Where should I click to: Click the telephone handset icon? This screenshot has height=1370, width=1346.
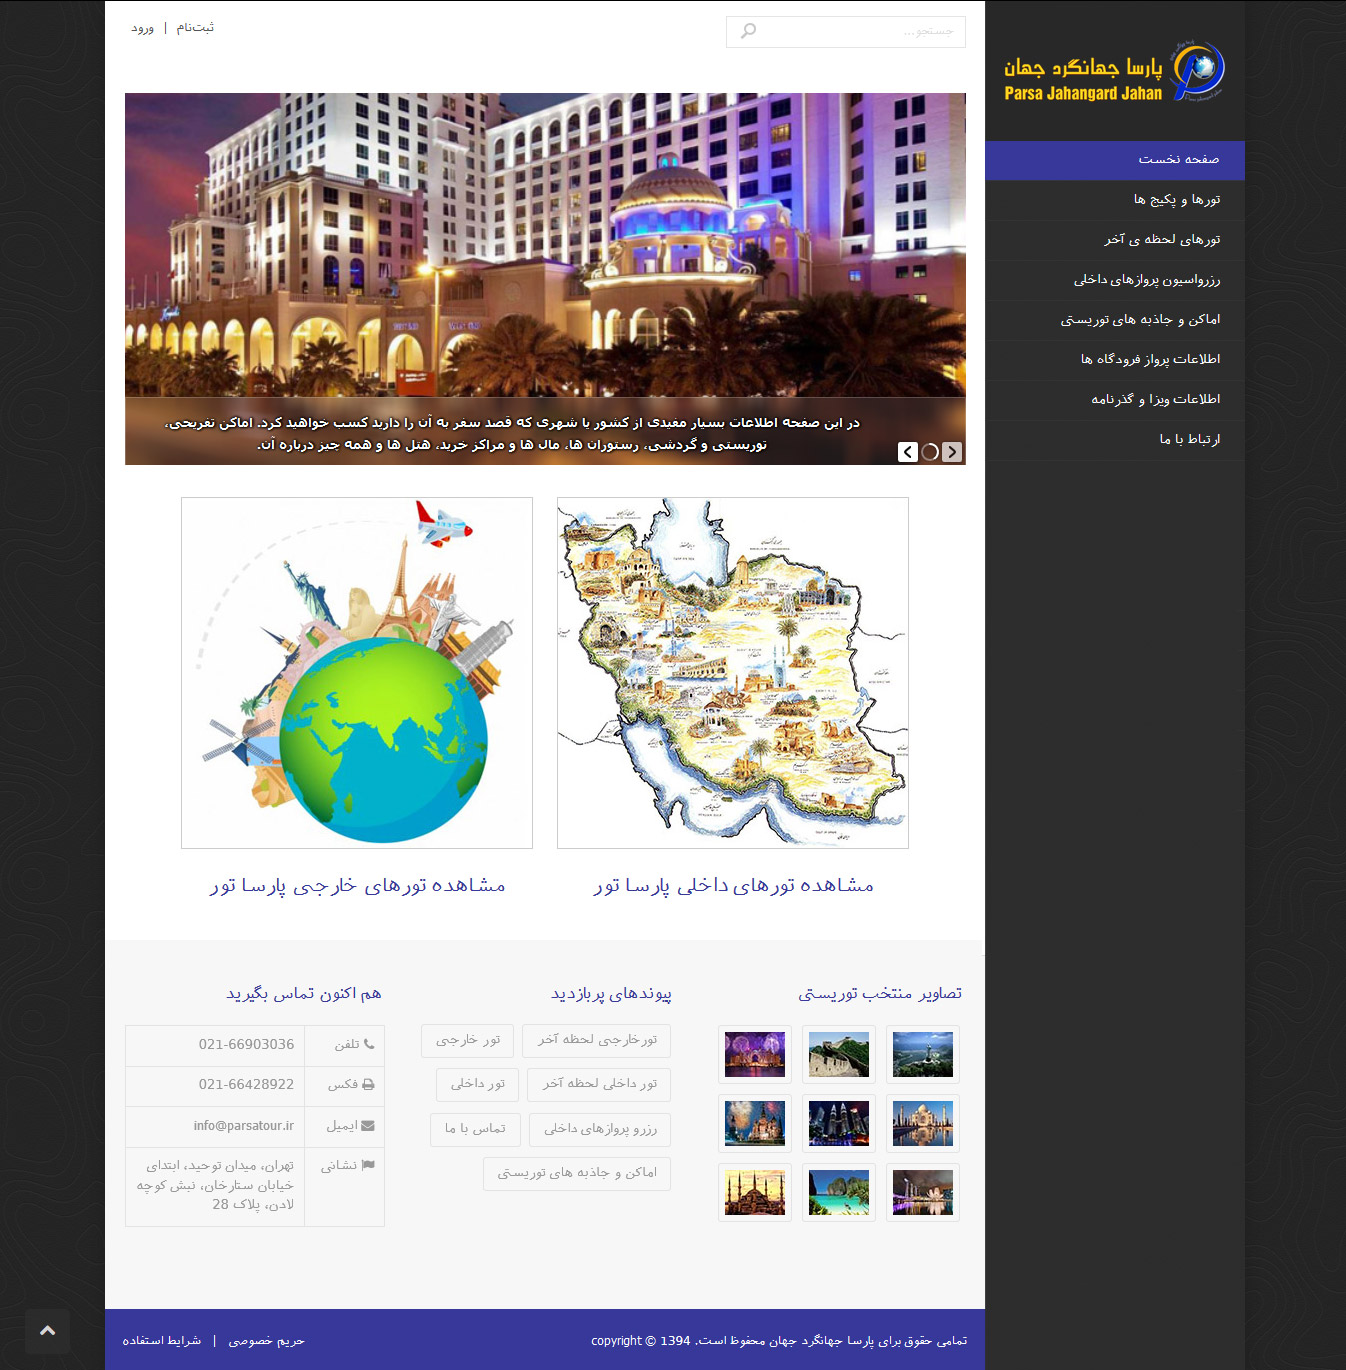click(x=369, y=1044)
